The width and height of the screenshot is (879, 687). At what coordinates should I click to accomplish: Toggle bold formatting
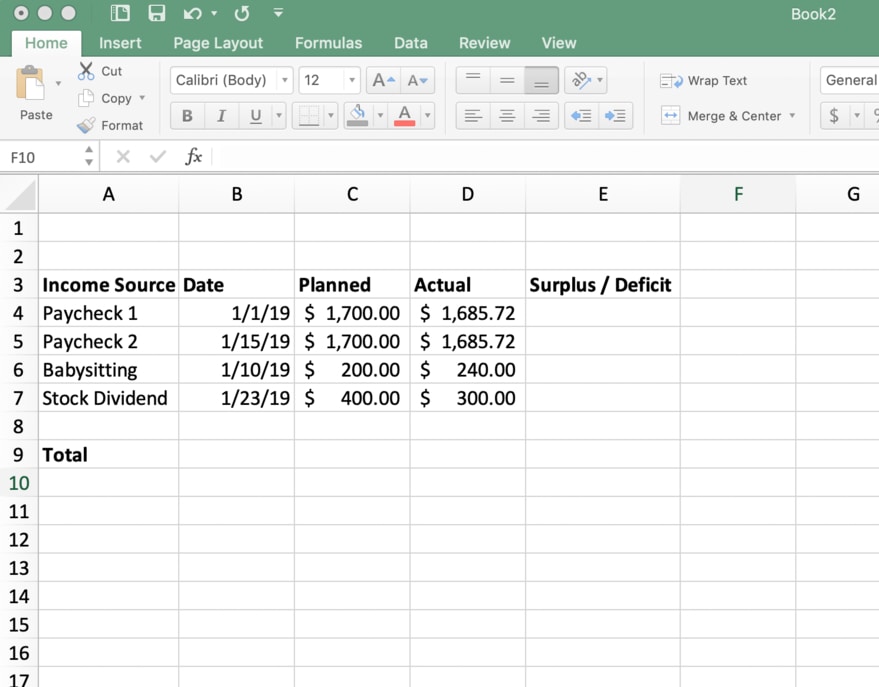[x=186, y=115]
